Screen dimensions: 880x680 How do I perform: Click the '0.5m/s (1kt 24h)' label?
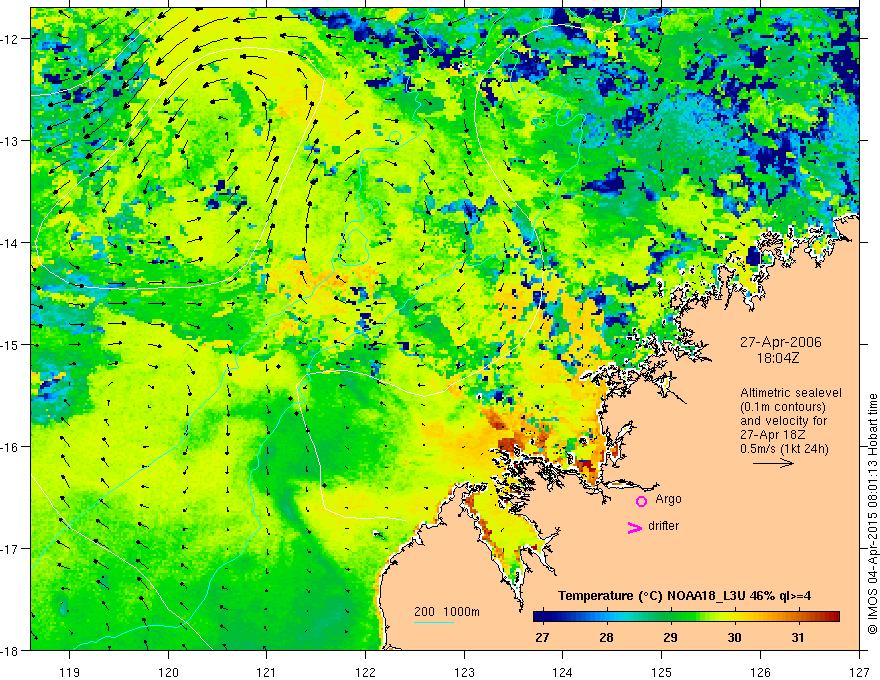tap(784, 449)
